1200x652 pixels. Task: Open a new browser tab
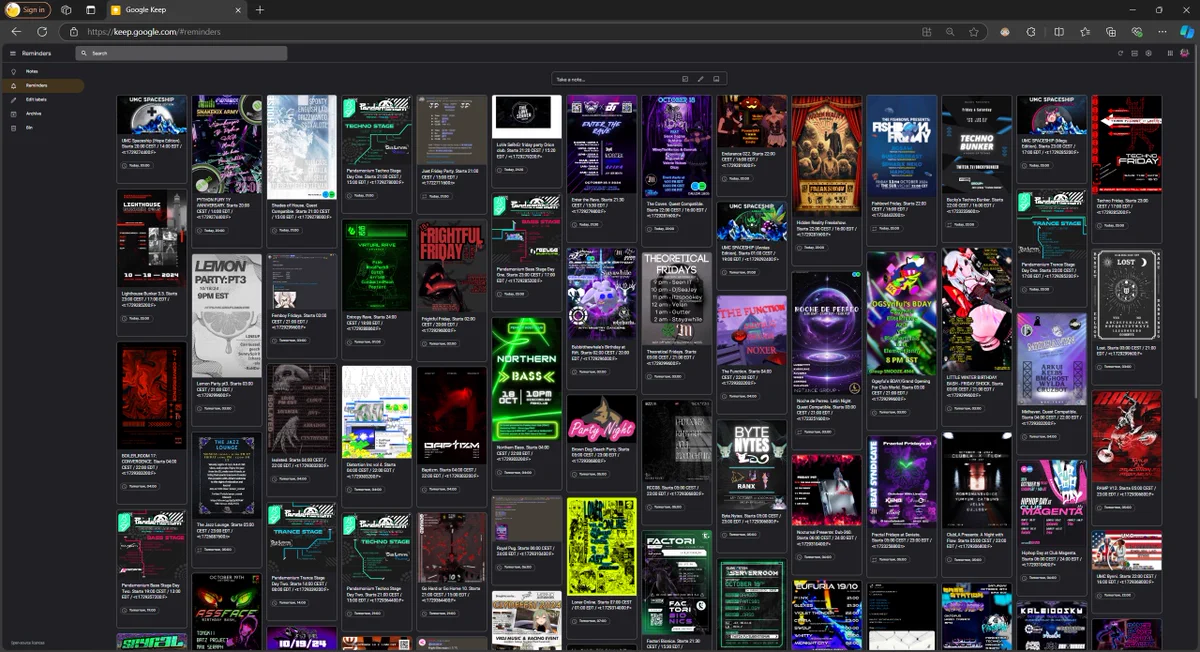pyautogui.click(x=260, y=10)
